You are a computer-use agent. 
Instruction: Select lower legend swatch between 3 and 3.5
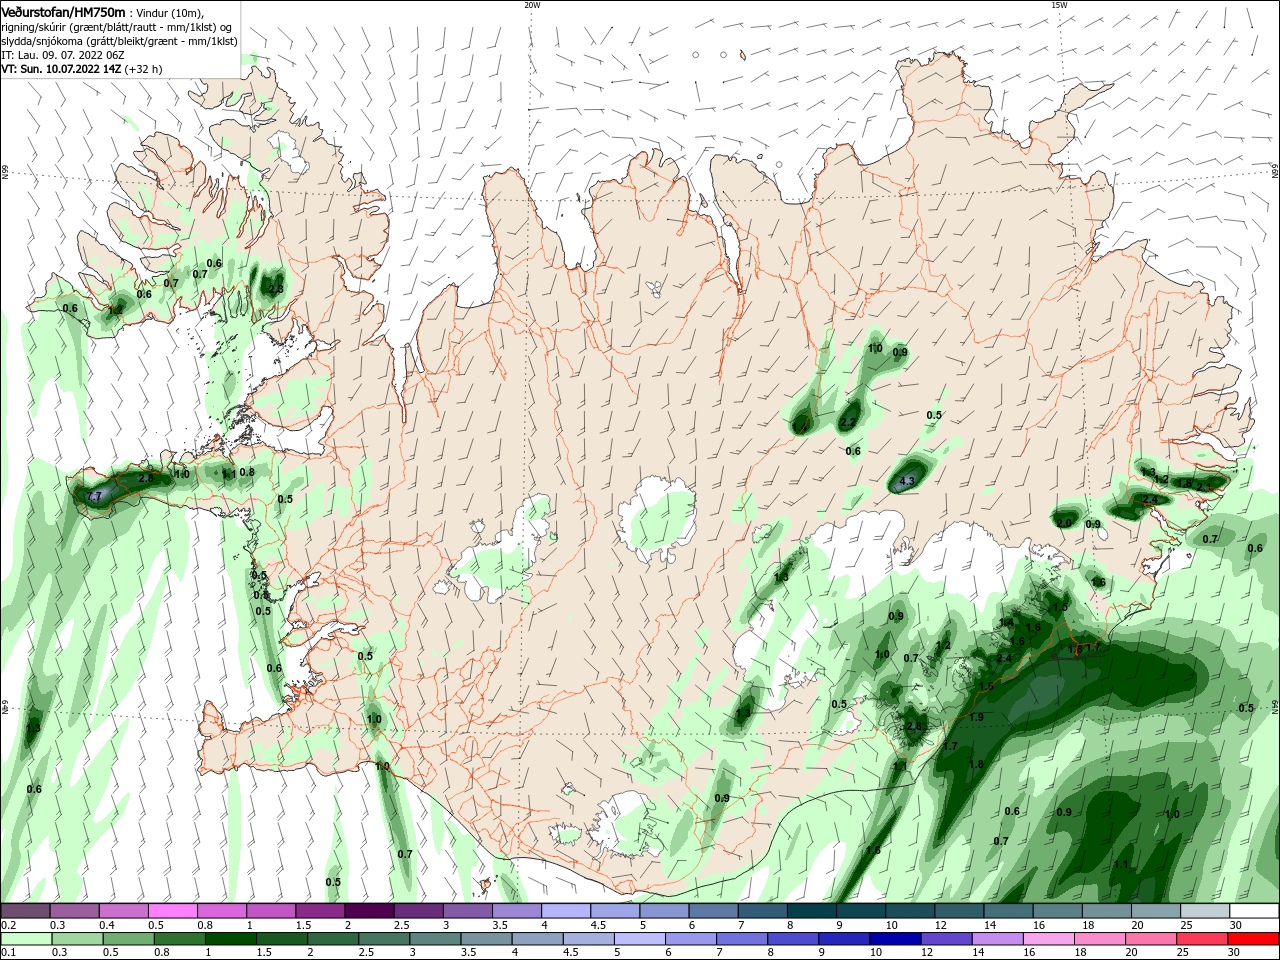tap(435, 939)
